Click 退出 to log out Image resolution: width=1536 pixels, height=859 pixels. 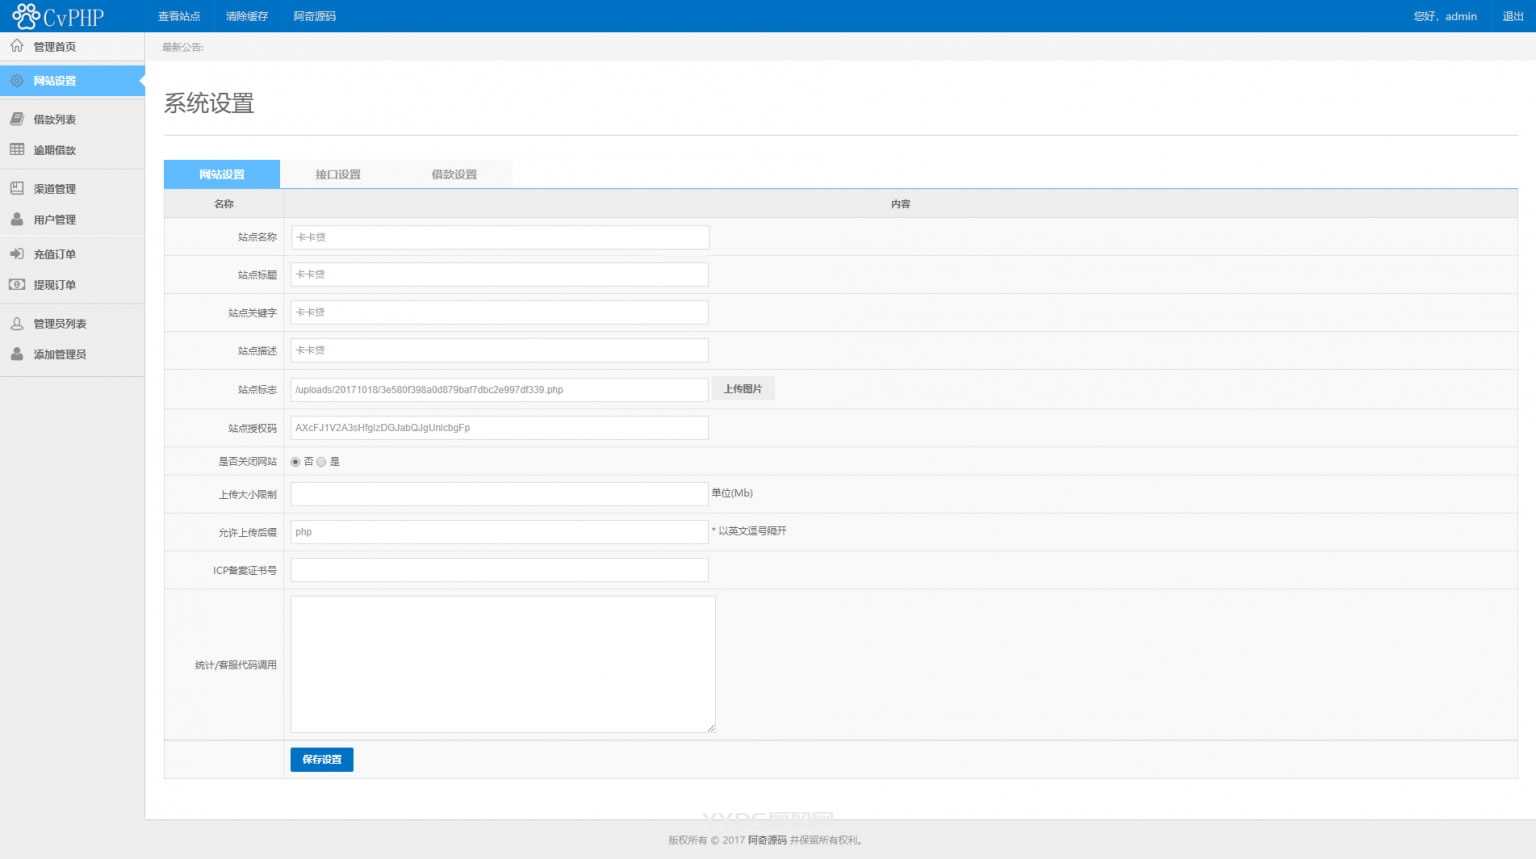tap(1513, 16)
